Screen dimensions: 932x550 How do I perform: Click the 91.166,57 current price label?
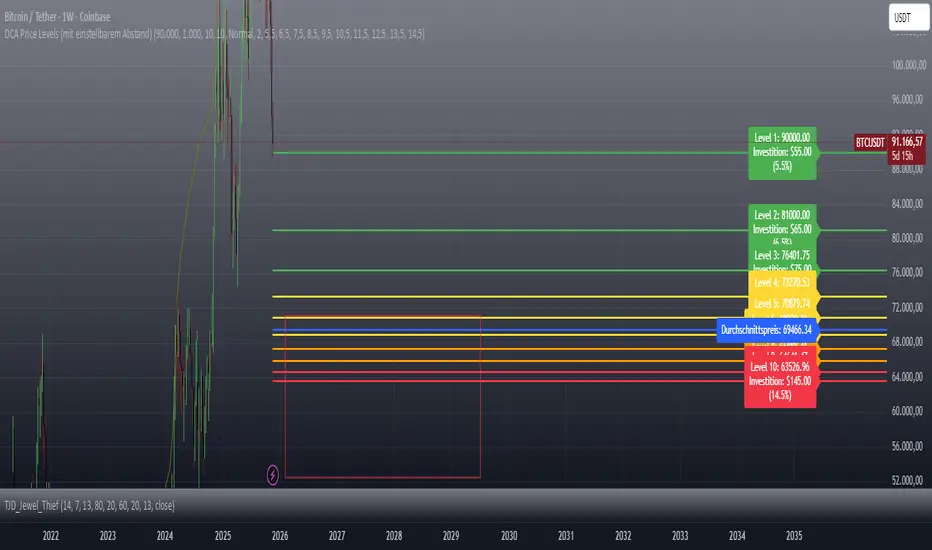(x=907, y=142)
